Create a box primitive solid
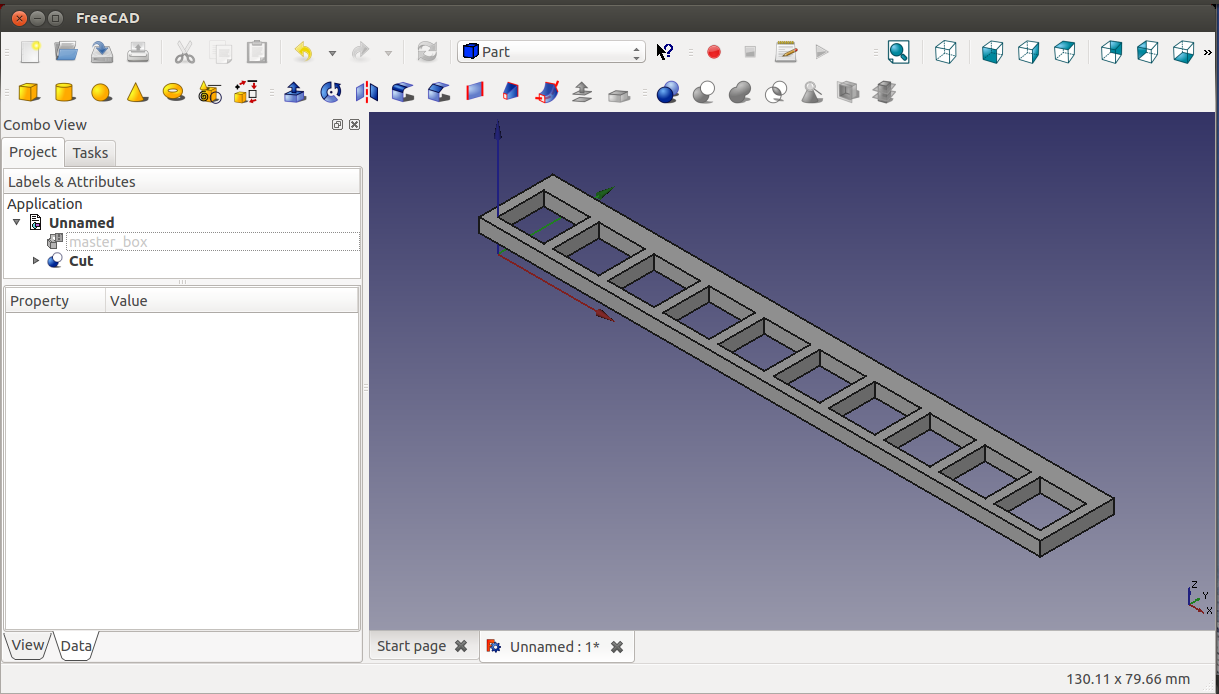The image size is (1219, 694). (x=29, y=93)
